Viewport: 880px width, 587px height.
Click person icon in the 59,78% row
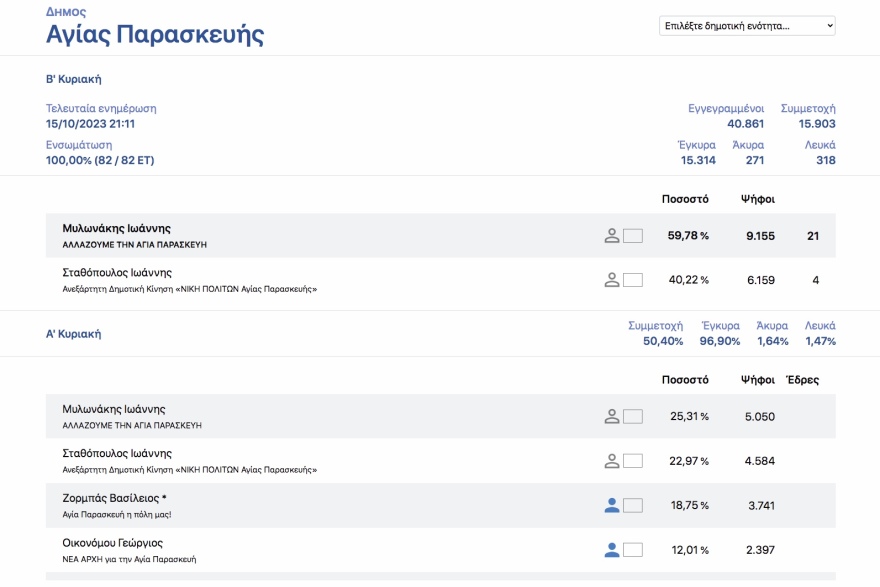pos(612,236)
